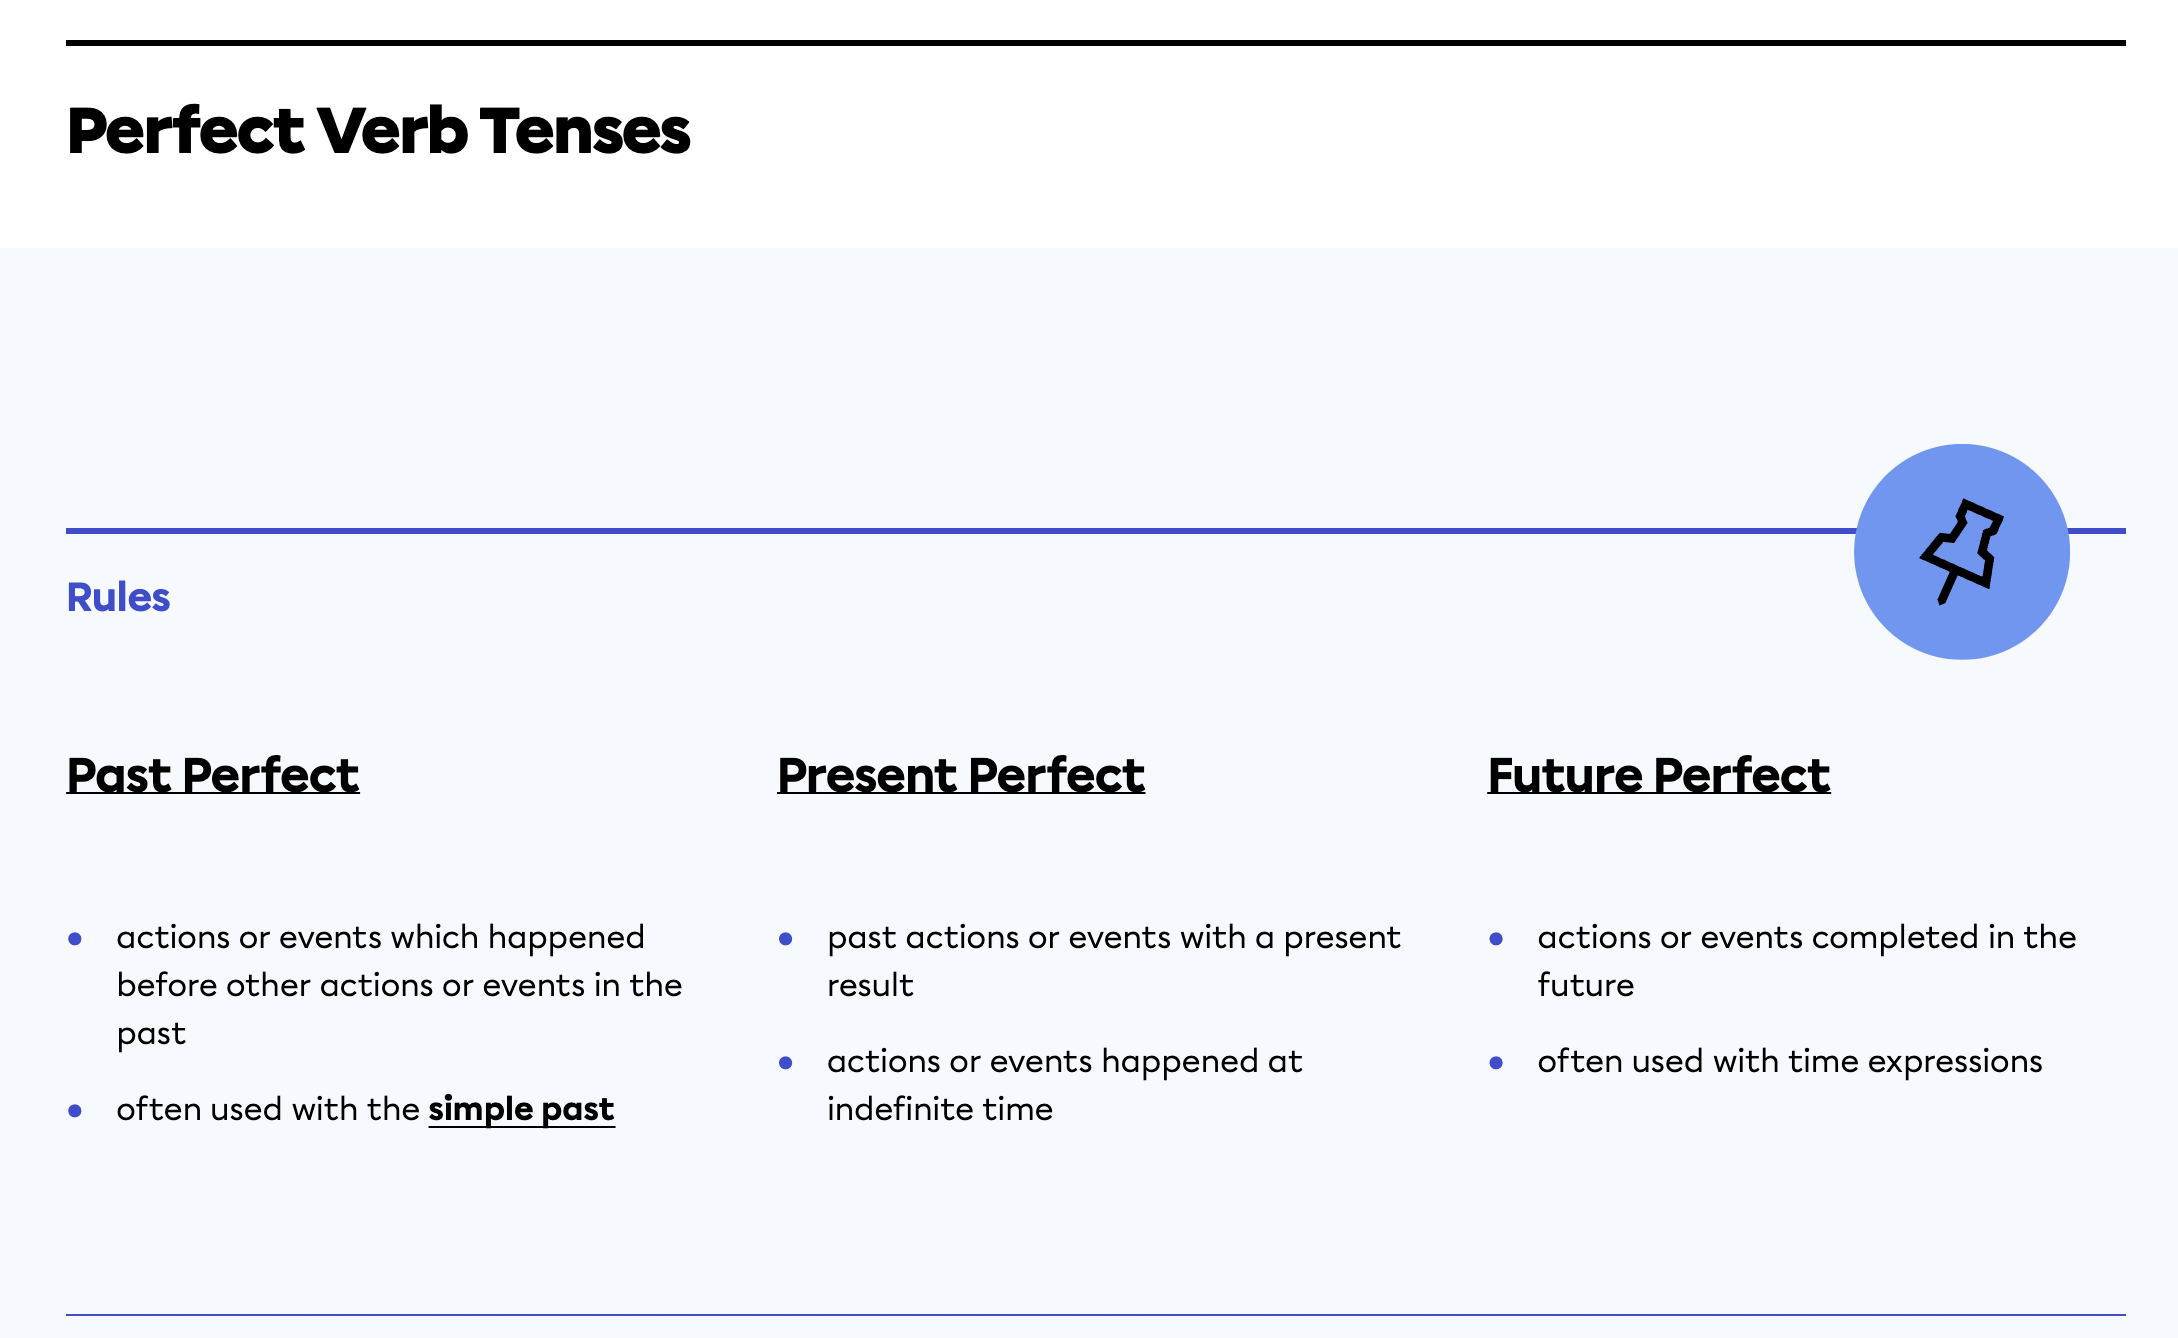Click the bullet dot before "actions or events completed"
The image size is (2178, 1338).
tap(1496, 939)
